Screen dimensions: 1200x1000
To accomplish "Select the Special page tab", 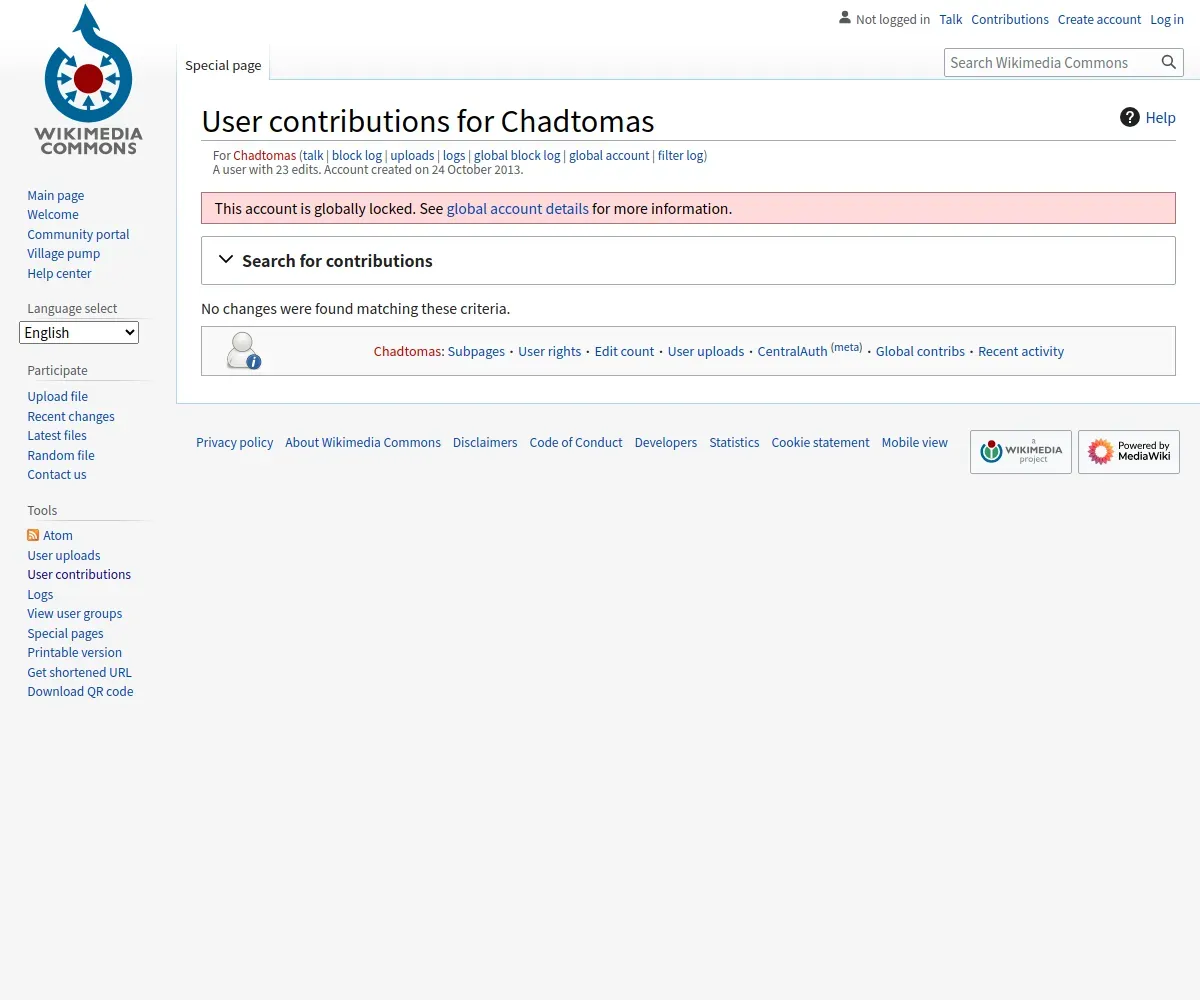I will (x=223, y=65).
